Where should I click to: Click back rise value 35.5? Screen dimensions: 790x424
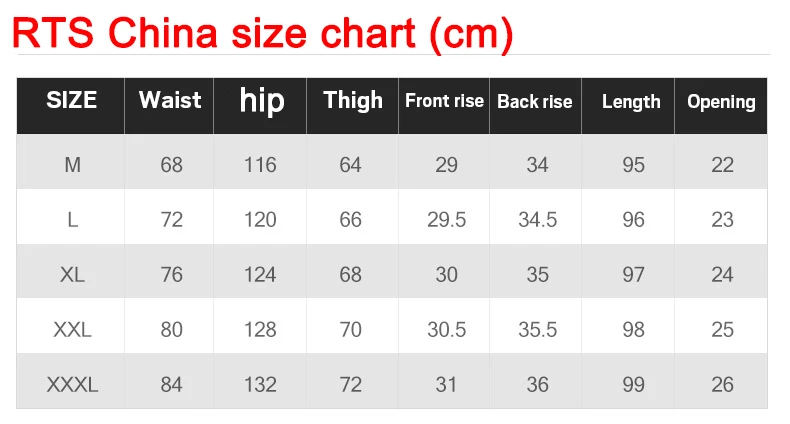pos(537,329)
